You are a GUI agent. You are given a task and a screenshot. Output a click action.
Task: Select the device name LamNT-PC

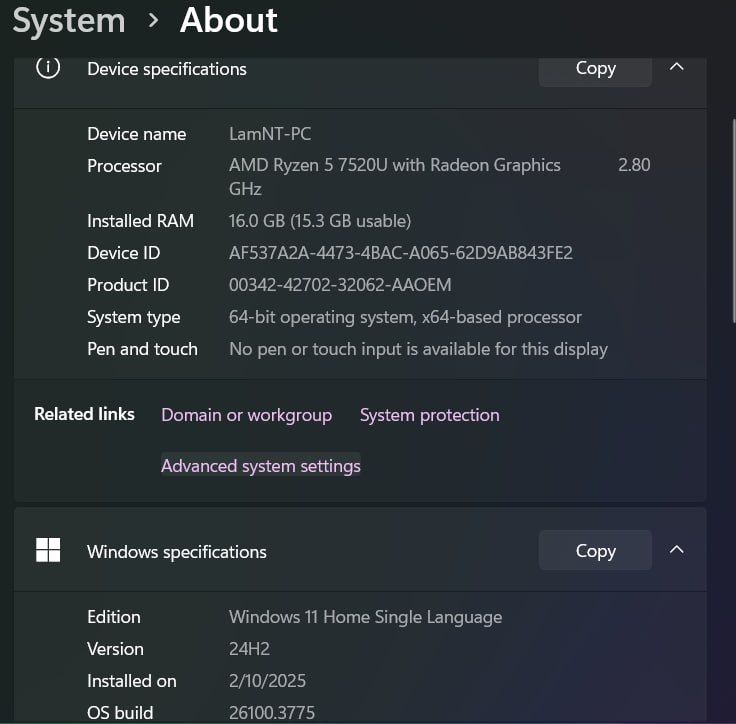(x=270, y=134)
